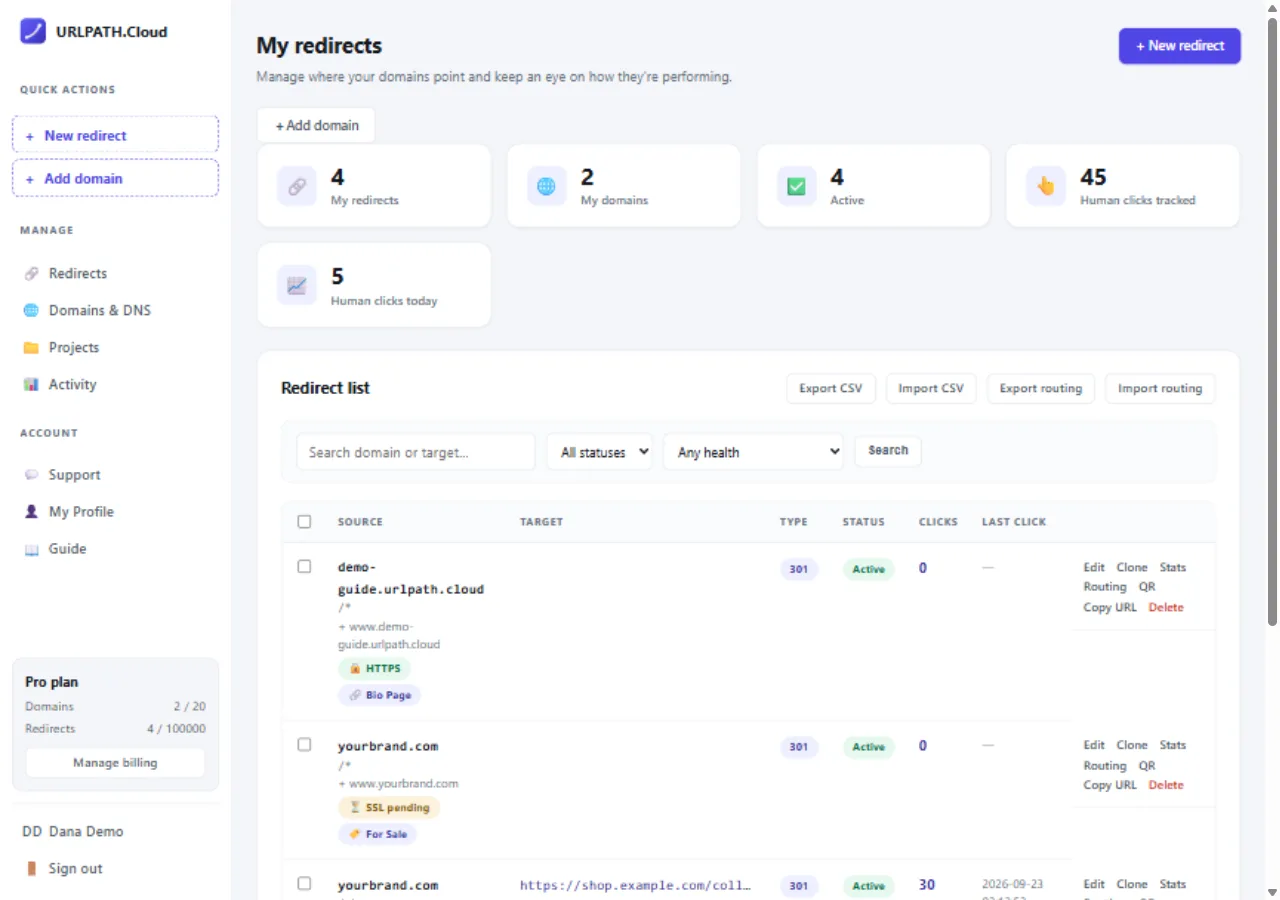Click the Manage billing button
This screenshot has height=900, width=1280.
coord(115,763)
